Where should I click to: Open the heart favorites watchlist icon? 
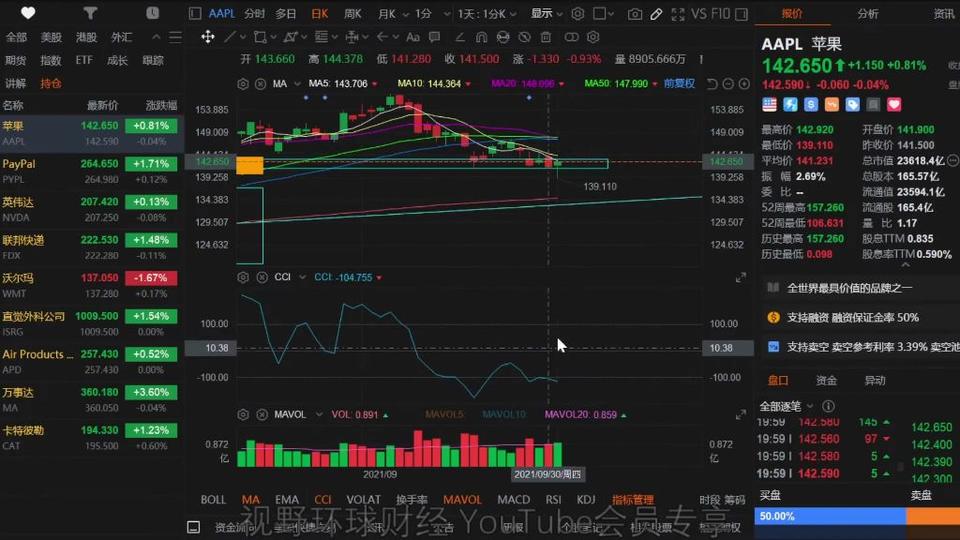click(28, 13)
